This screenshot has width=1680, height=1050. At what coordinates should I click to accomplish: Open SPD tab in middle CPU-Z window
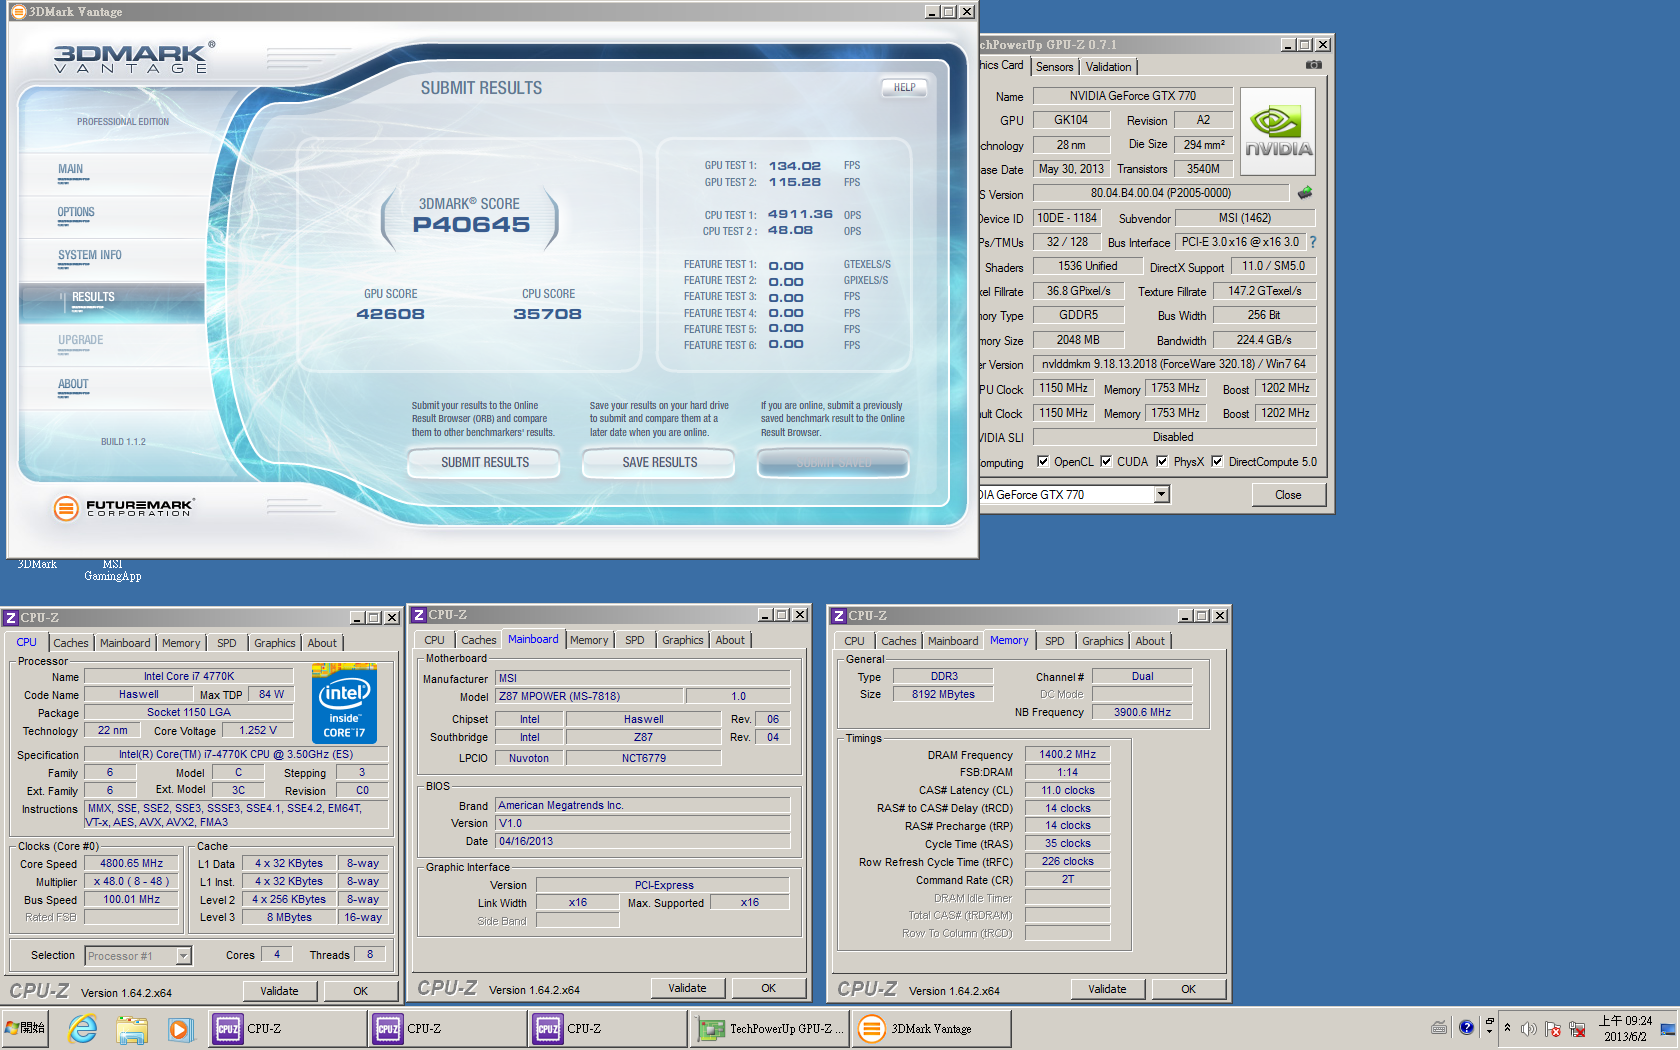pos(635,640)
